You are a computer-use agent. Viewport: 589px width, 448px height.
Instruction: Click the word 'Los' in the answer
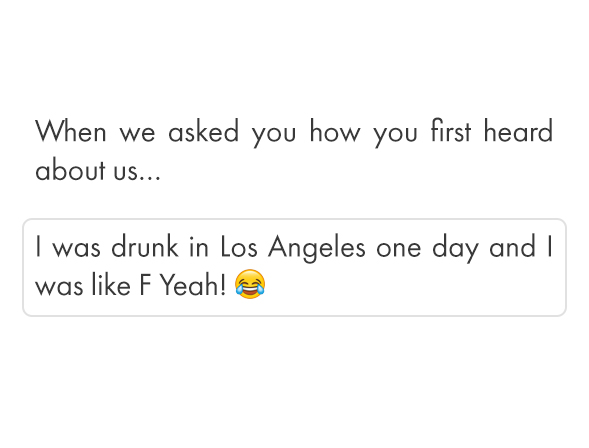click(x=239, y=246)
